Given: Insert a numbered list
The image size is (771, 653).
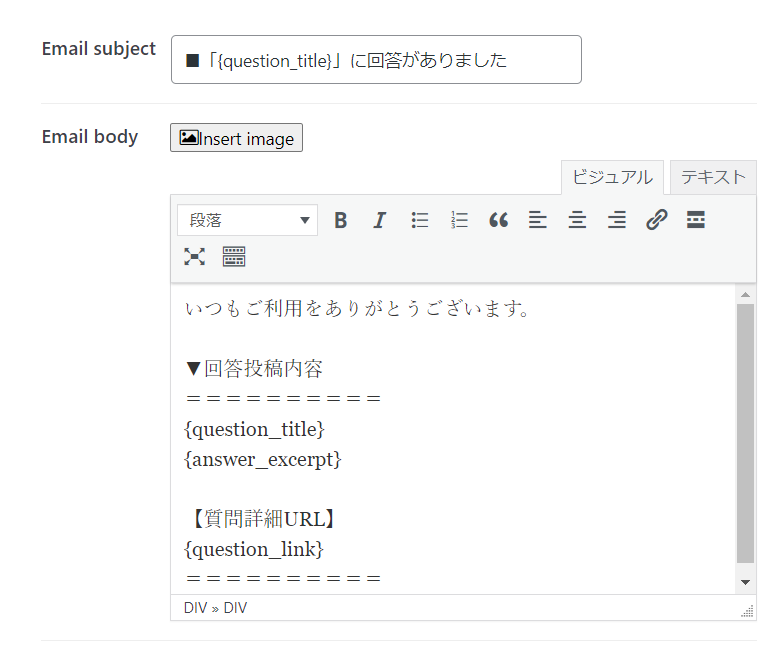Looking at the screenshot, I should (x=459, y=220).
